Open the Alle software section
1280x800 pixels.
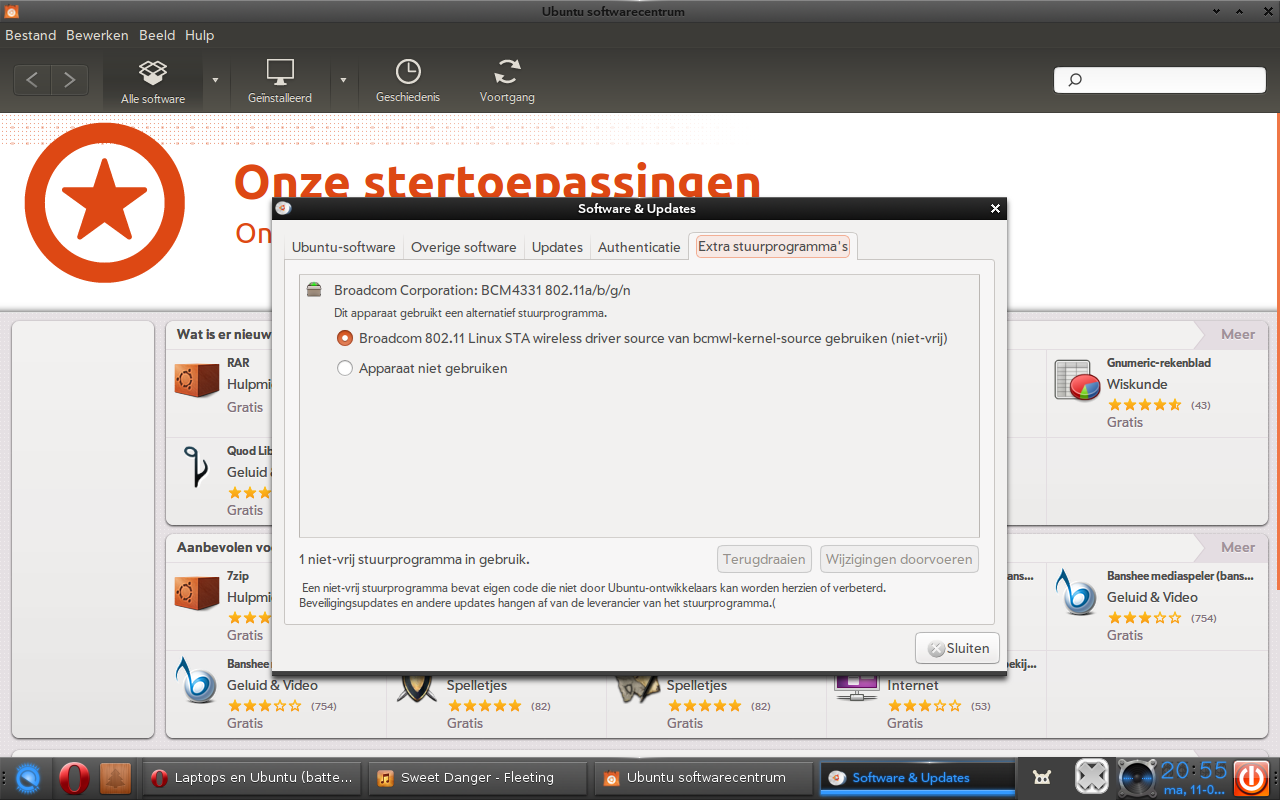[x=153, y=81]
